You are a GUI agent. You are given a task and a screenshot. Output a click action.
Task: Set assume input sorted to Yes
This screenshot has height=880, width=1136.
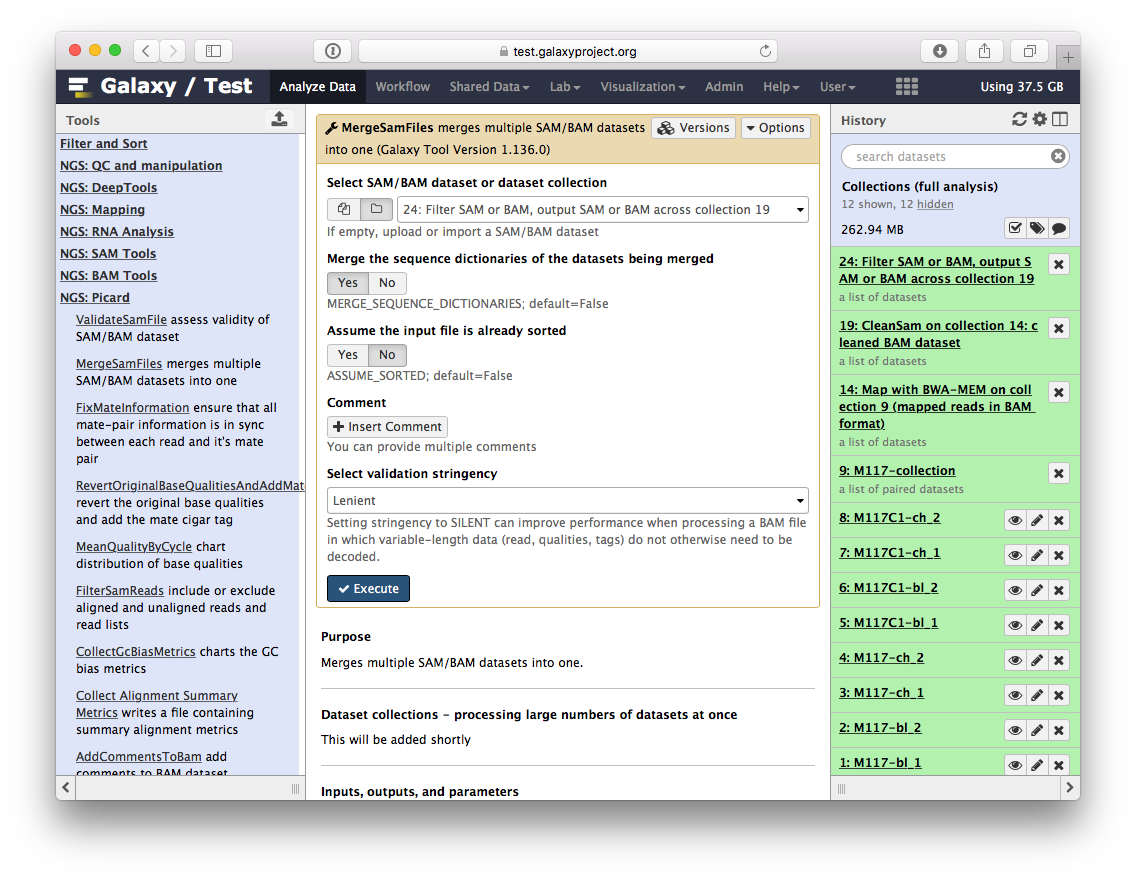tap(348, 354)
